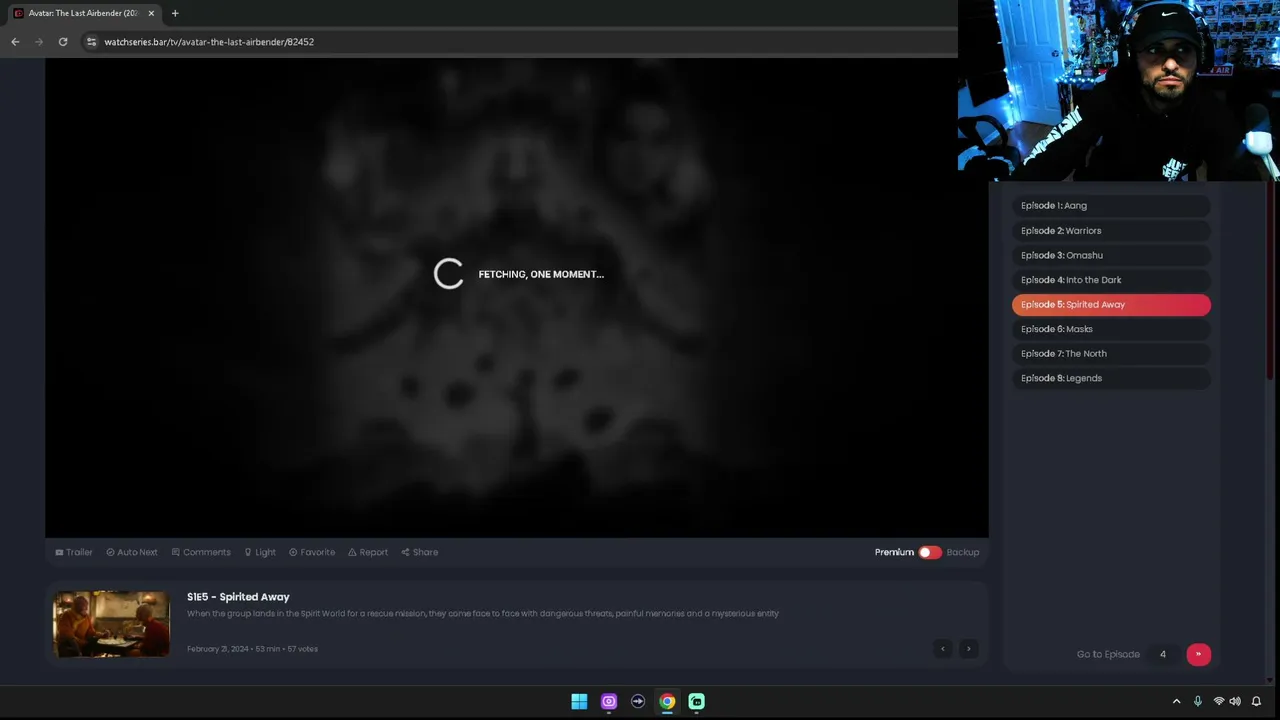Open the Wi-Fi network tray icon
Screen dimensions: 1280x720
(x=1219, y=701)
